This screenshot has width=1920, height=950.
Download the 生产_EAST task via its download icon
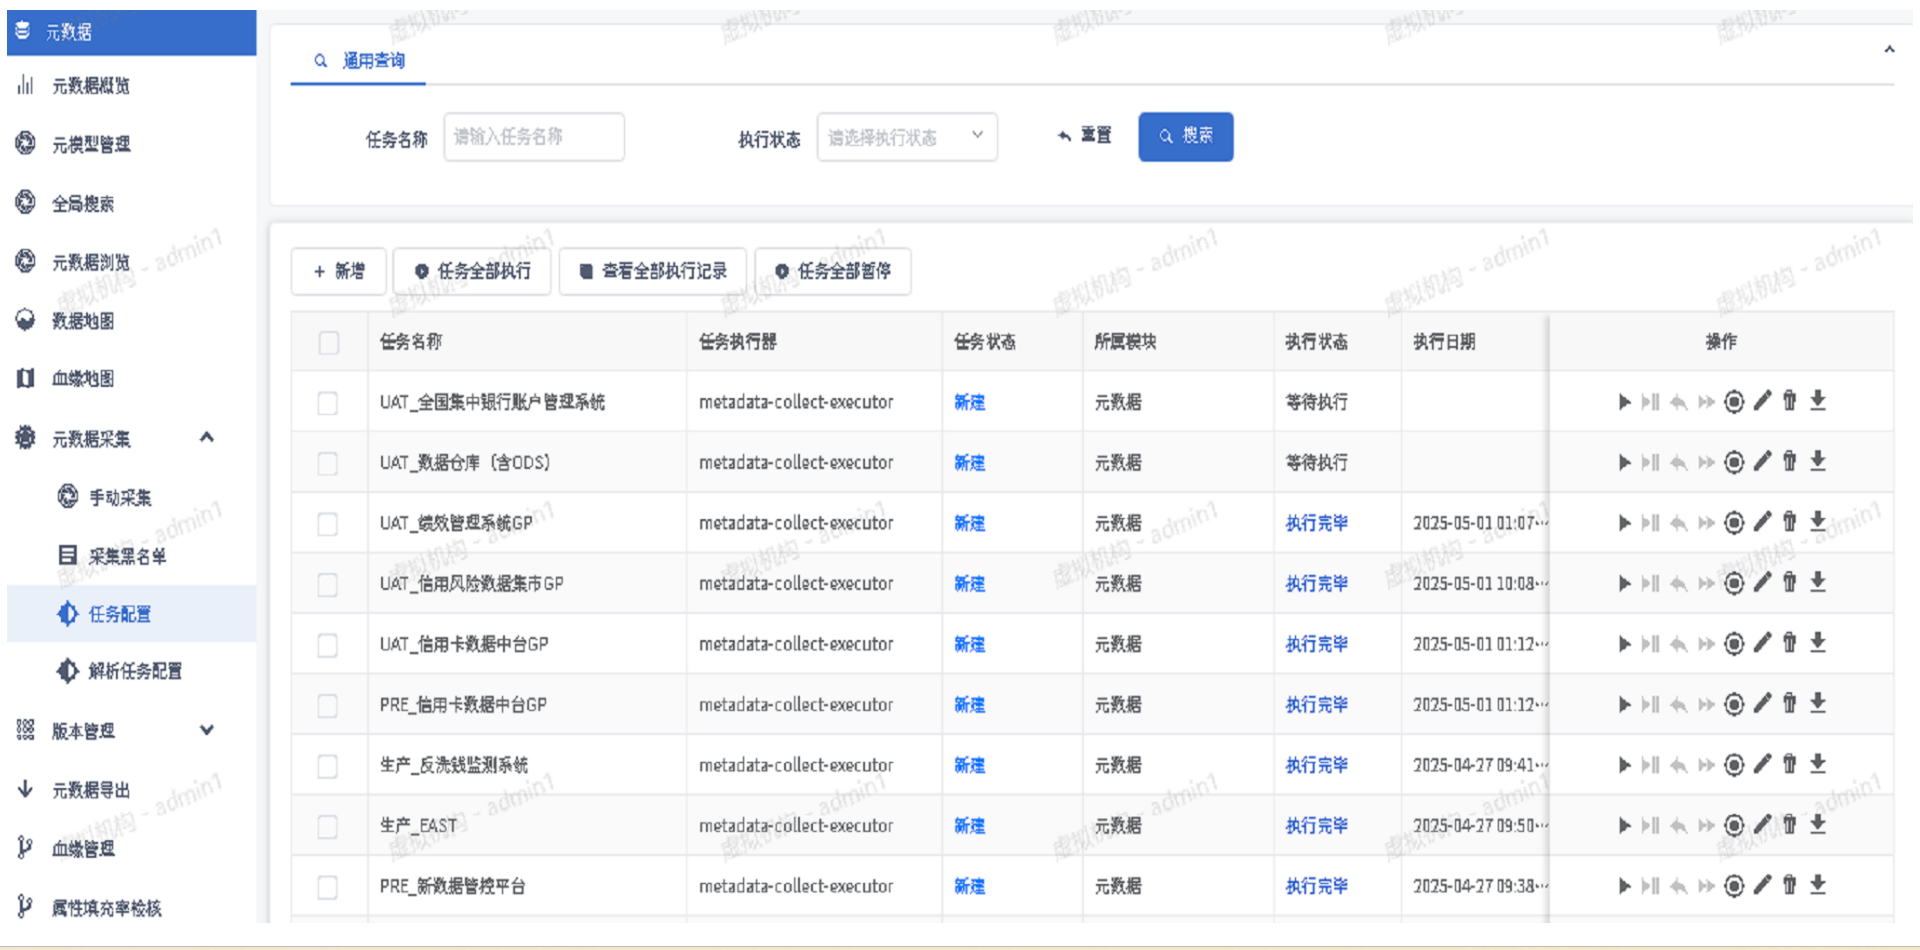1818,824
